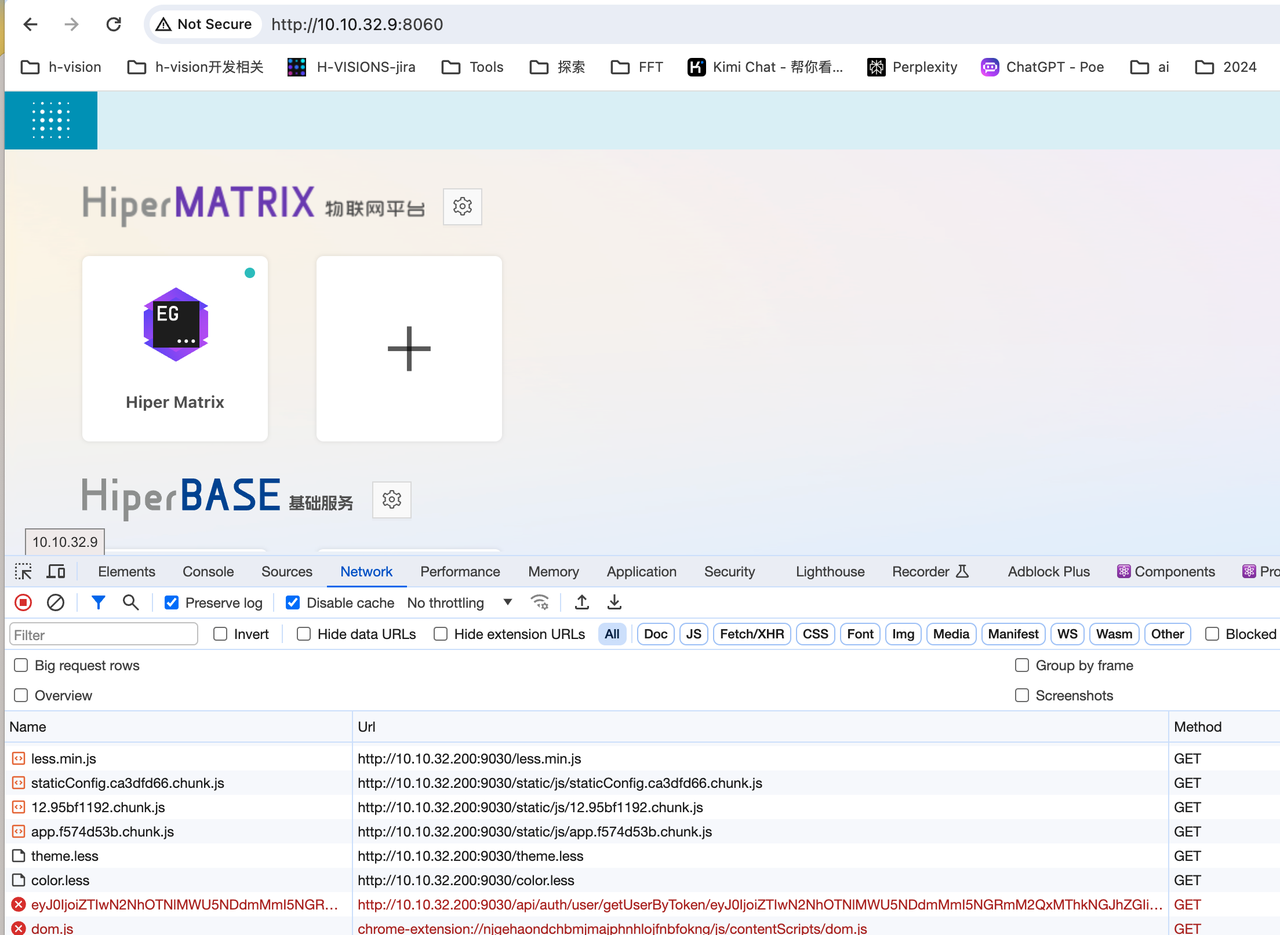Screen dimensions: 1280x935
Task: Toggle the device toolbar icon
Action: 56,571
